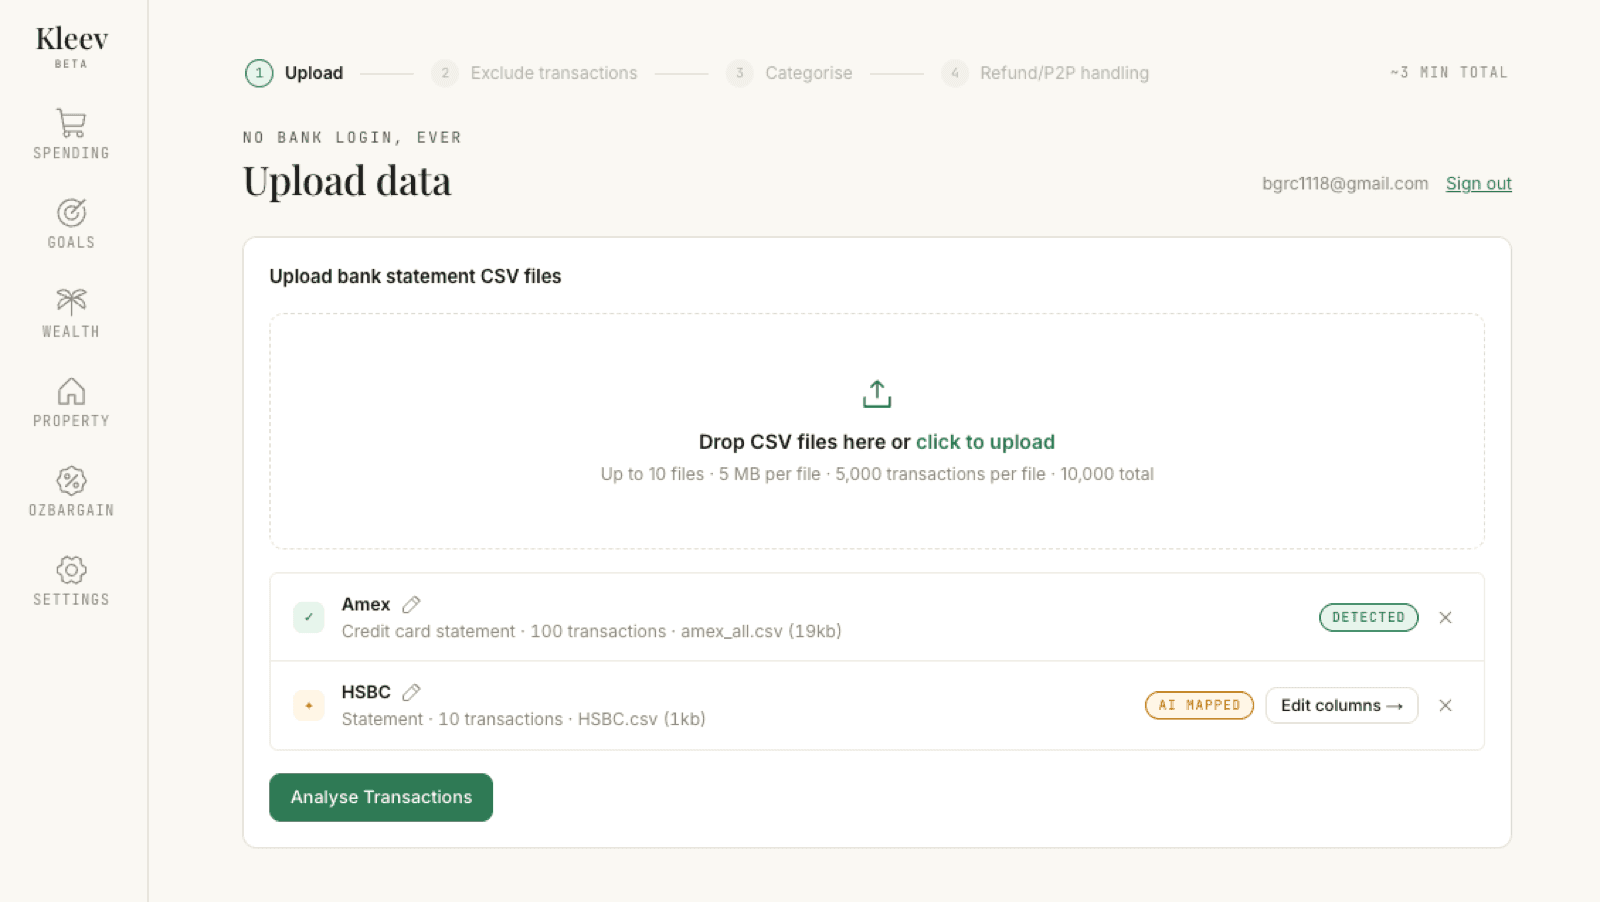Select step 1 Upload
Viewport: 1600px width, 902px height.
pyautogui.click(x=294, y=73)
